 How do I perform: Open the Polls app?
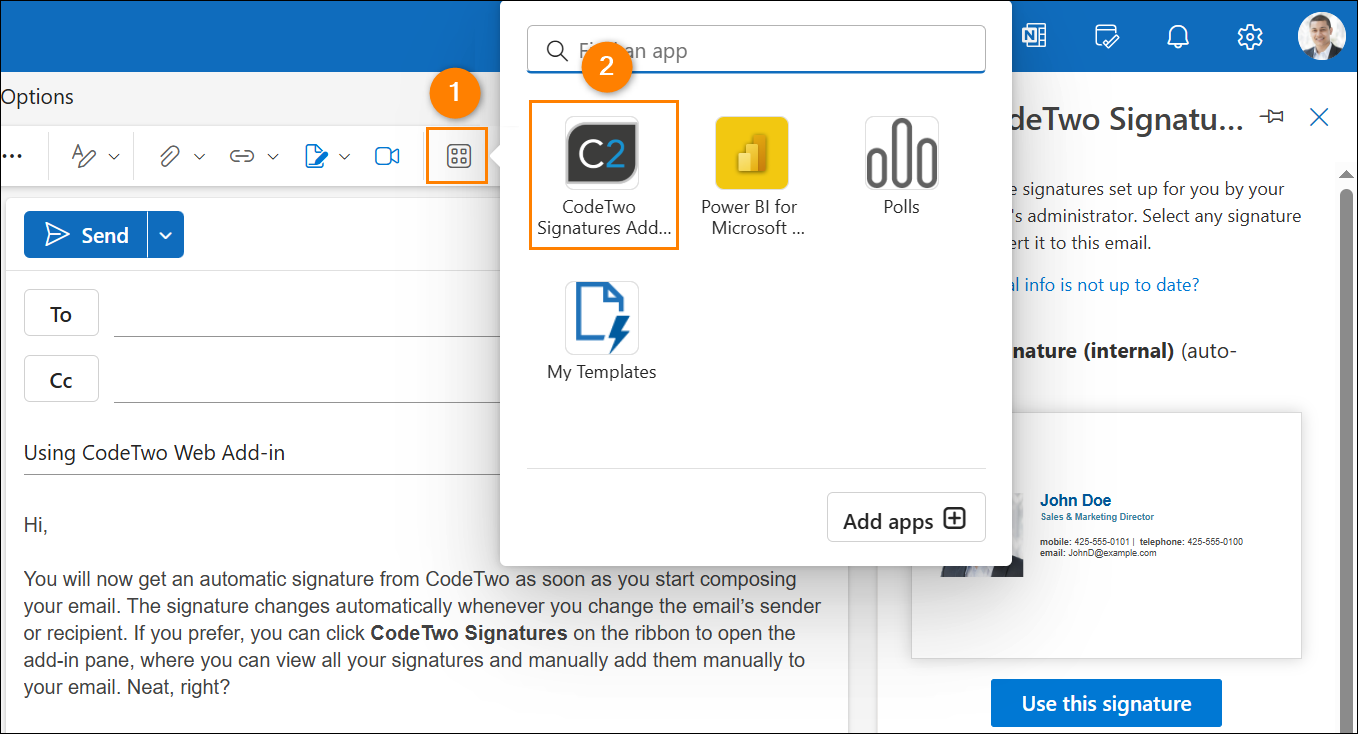tap(901, 166)
